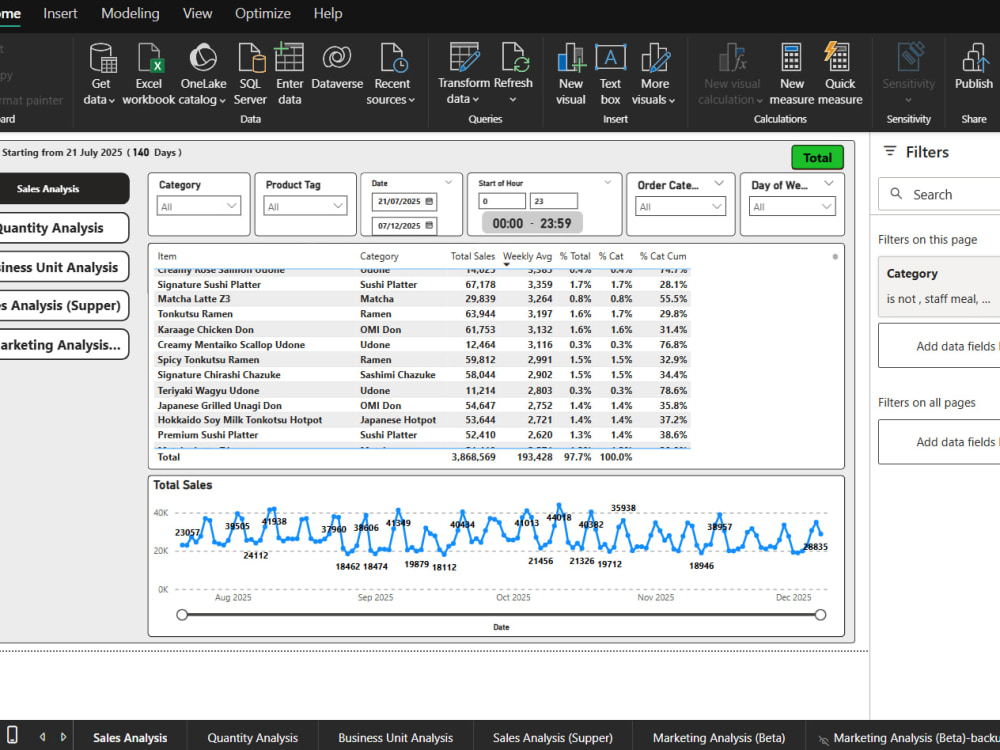Expand Day of Week header chevron

pyautogui.click(x=828, y=184)
